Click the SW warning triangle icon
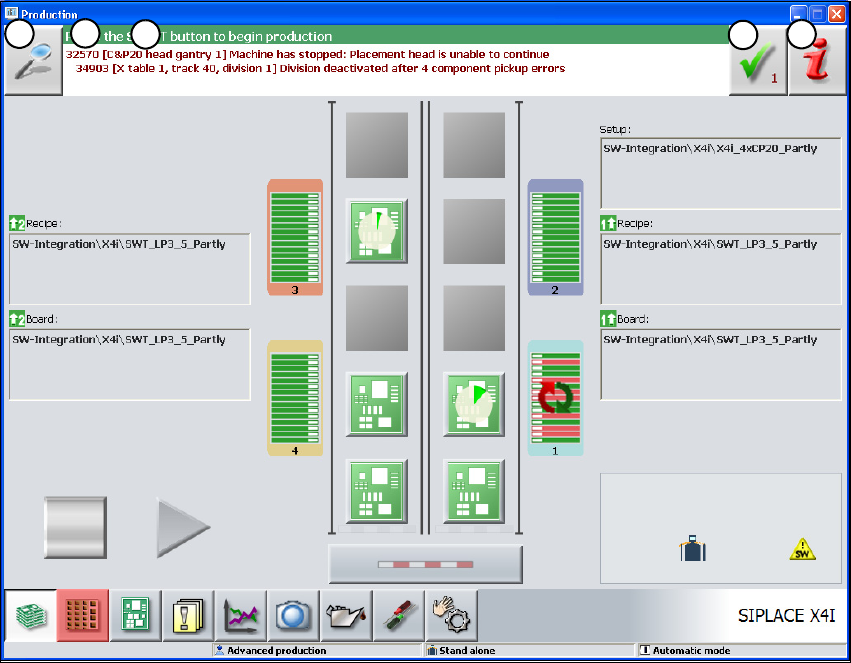 pyautogui.click(x=803, y=549)
